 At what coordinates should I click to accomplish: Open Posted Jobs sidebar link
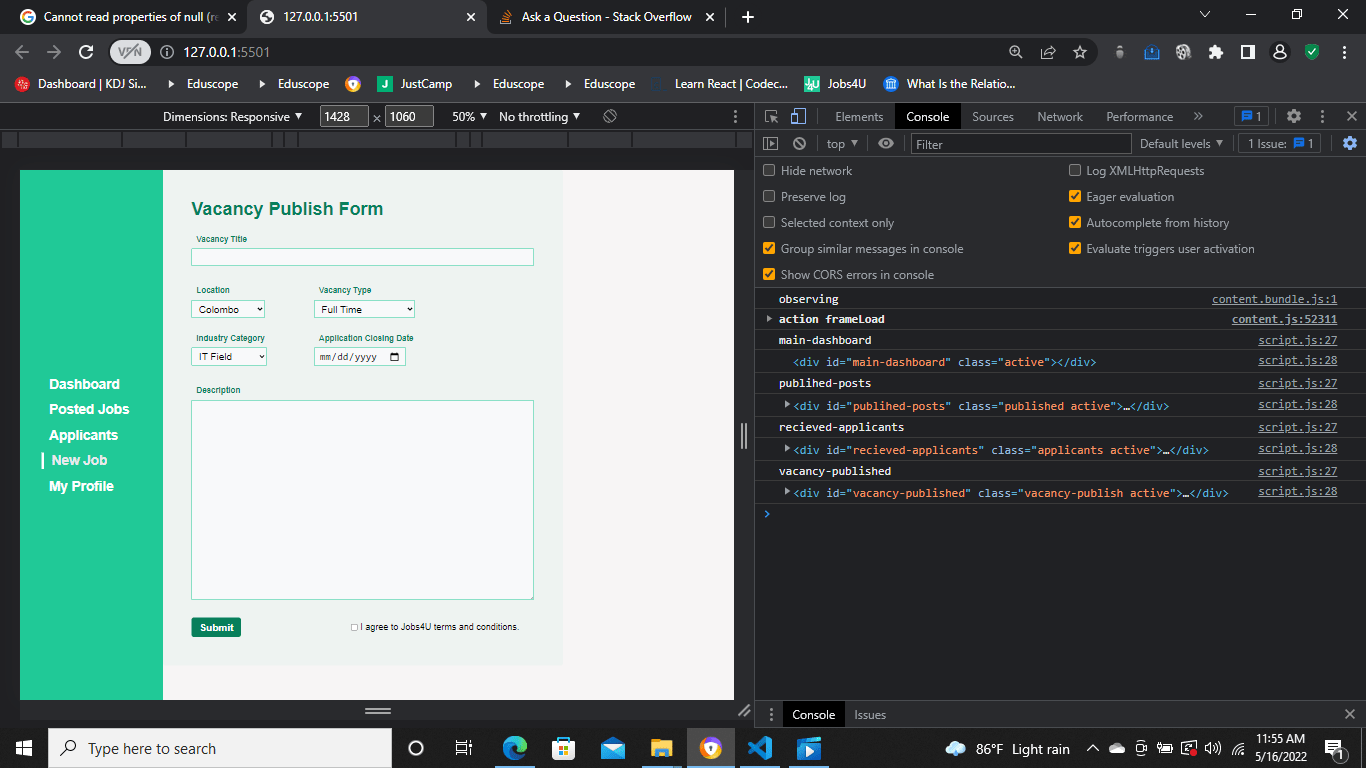89,409
